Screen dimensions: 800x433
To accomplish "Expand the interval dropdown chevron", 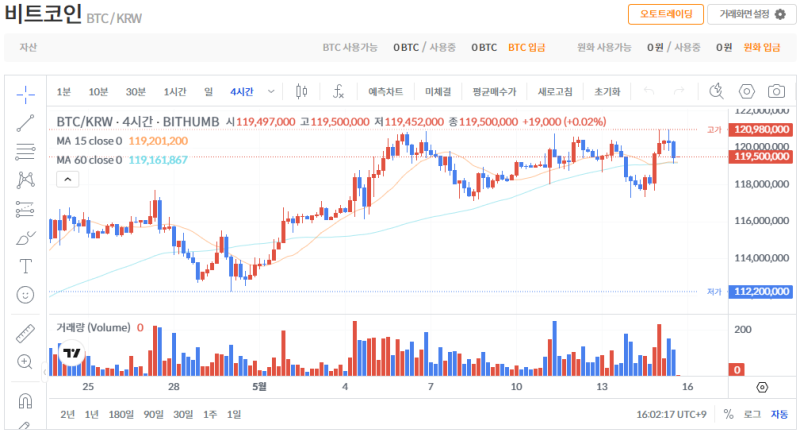I will [271, 92].
